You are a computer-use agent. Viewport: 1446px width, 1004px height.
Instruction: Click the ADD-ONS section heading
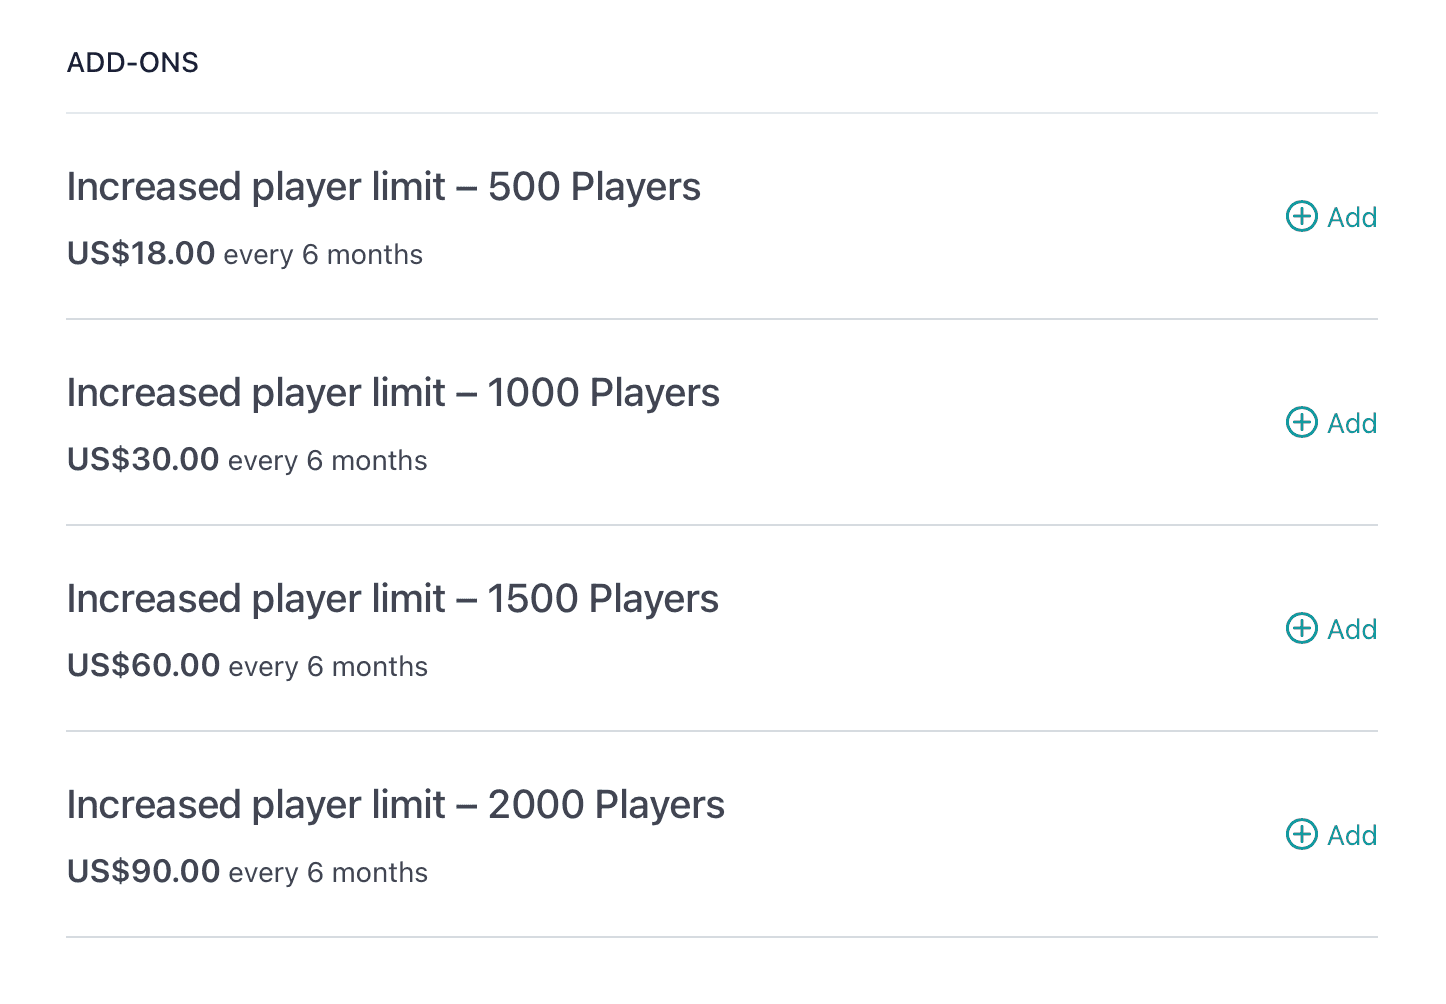133,63
